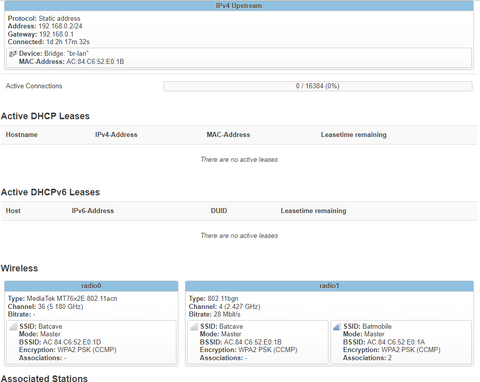Click the SSID Batmobile text

coord(367,326)
